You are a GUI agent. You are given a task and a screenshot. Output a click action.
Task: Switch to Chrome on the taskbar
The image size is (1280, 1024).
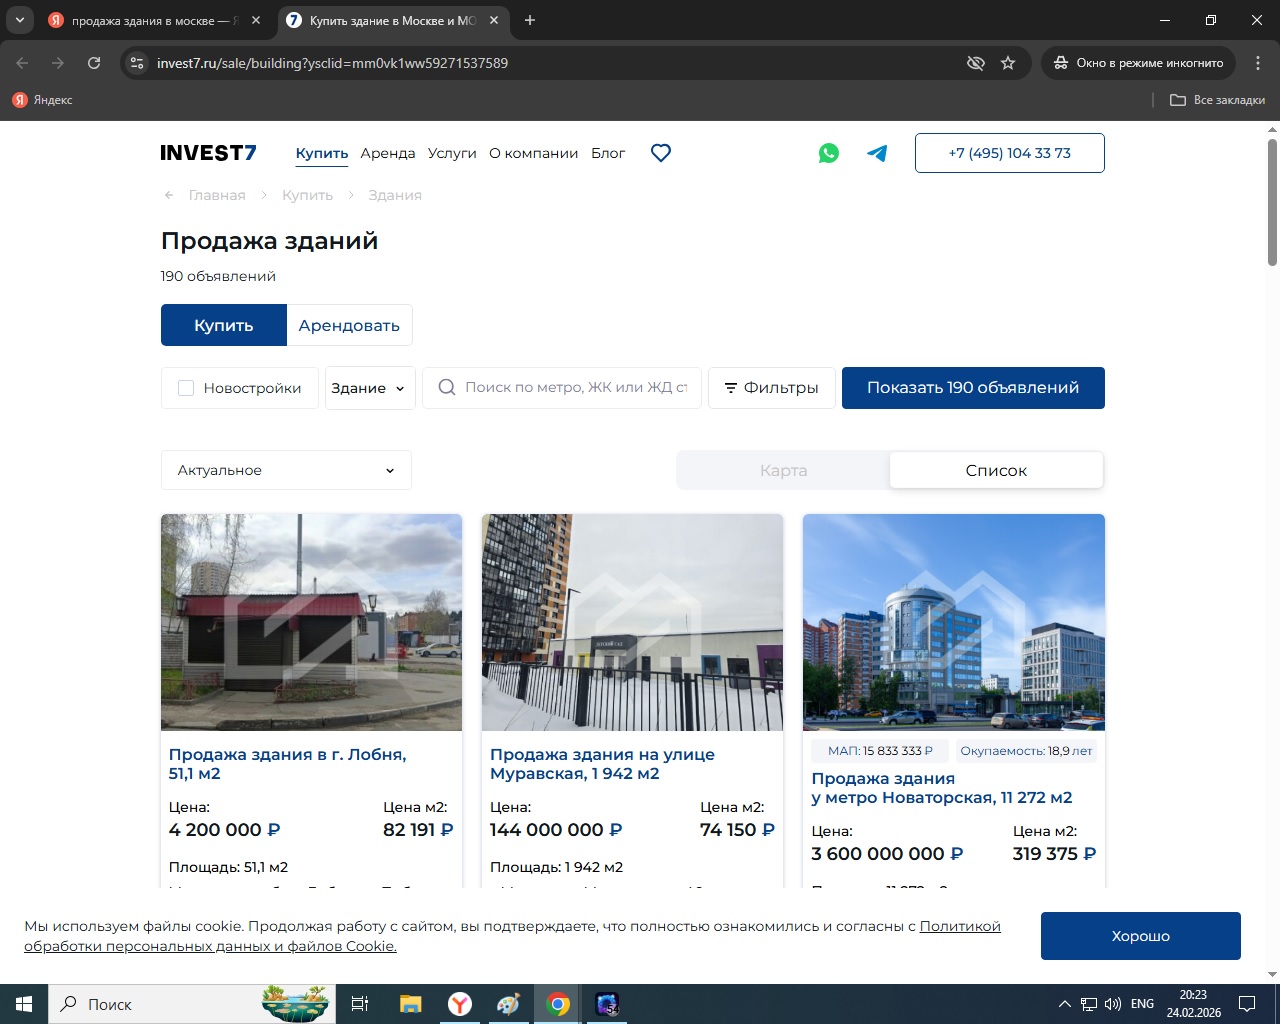pyautogui.click(x=558, y=1004)
